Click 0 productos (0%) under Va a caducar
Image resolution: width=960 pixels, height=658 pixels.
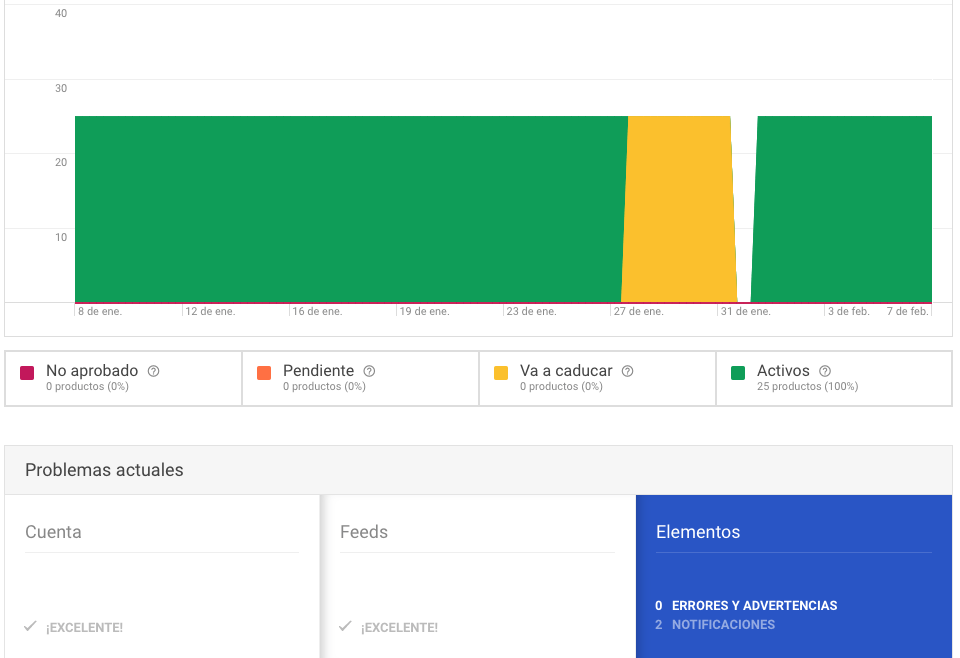[x=561, y=387]
